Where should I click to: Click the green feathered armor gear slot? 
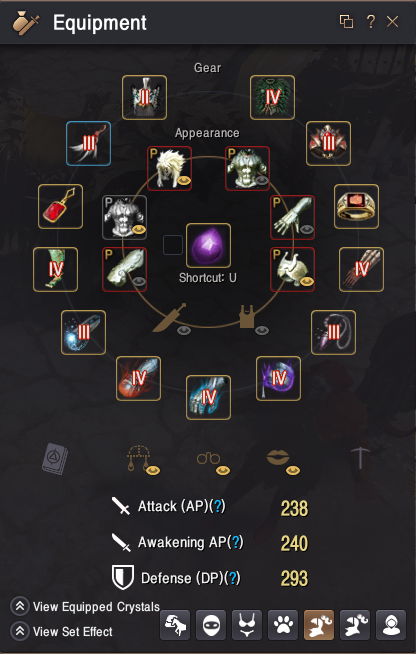point(272,98)
